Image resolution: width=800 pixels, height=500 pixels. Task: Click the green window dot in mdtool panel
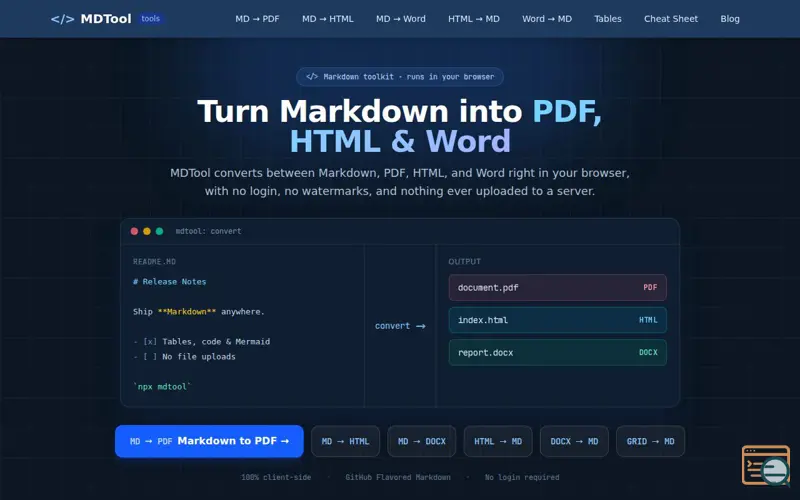(159, 231)
